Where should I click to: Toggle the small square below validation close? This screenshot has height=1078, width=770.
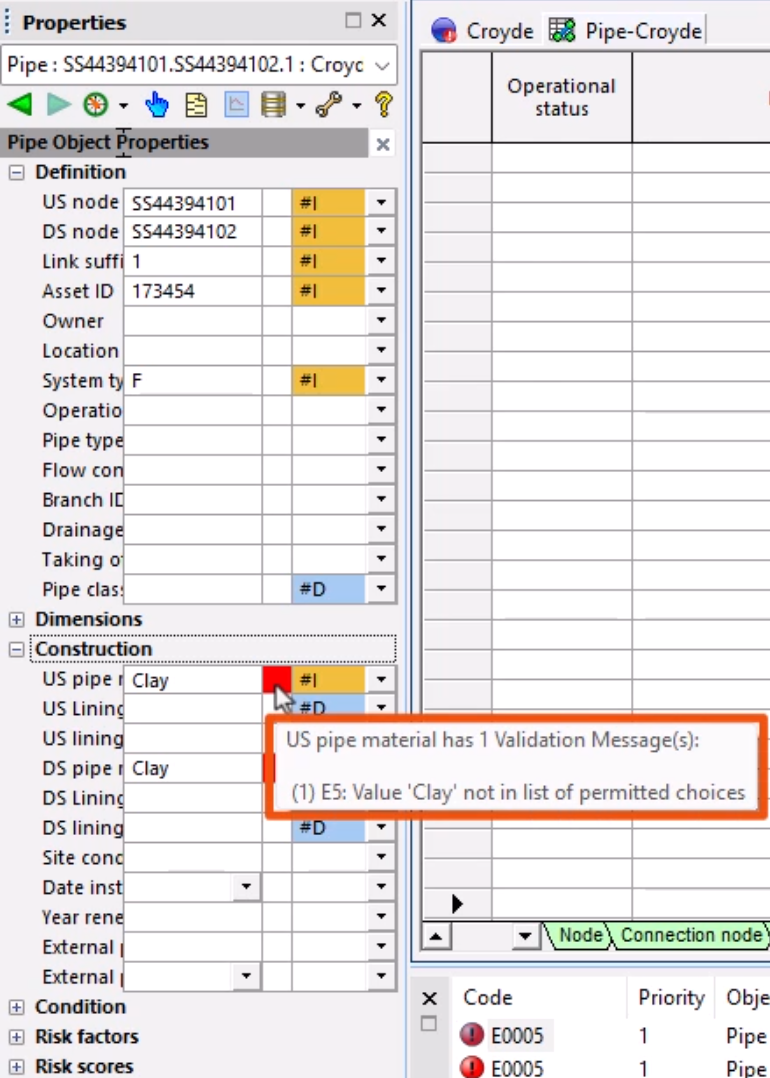point(428,1024)
